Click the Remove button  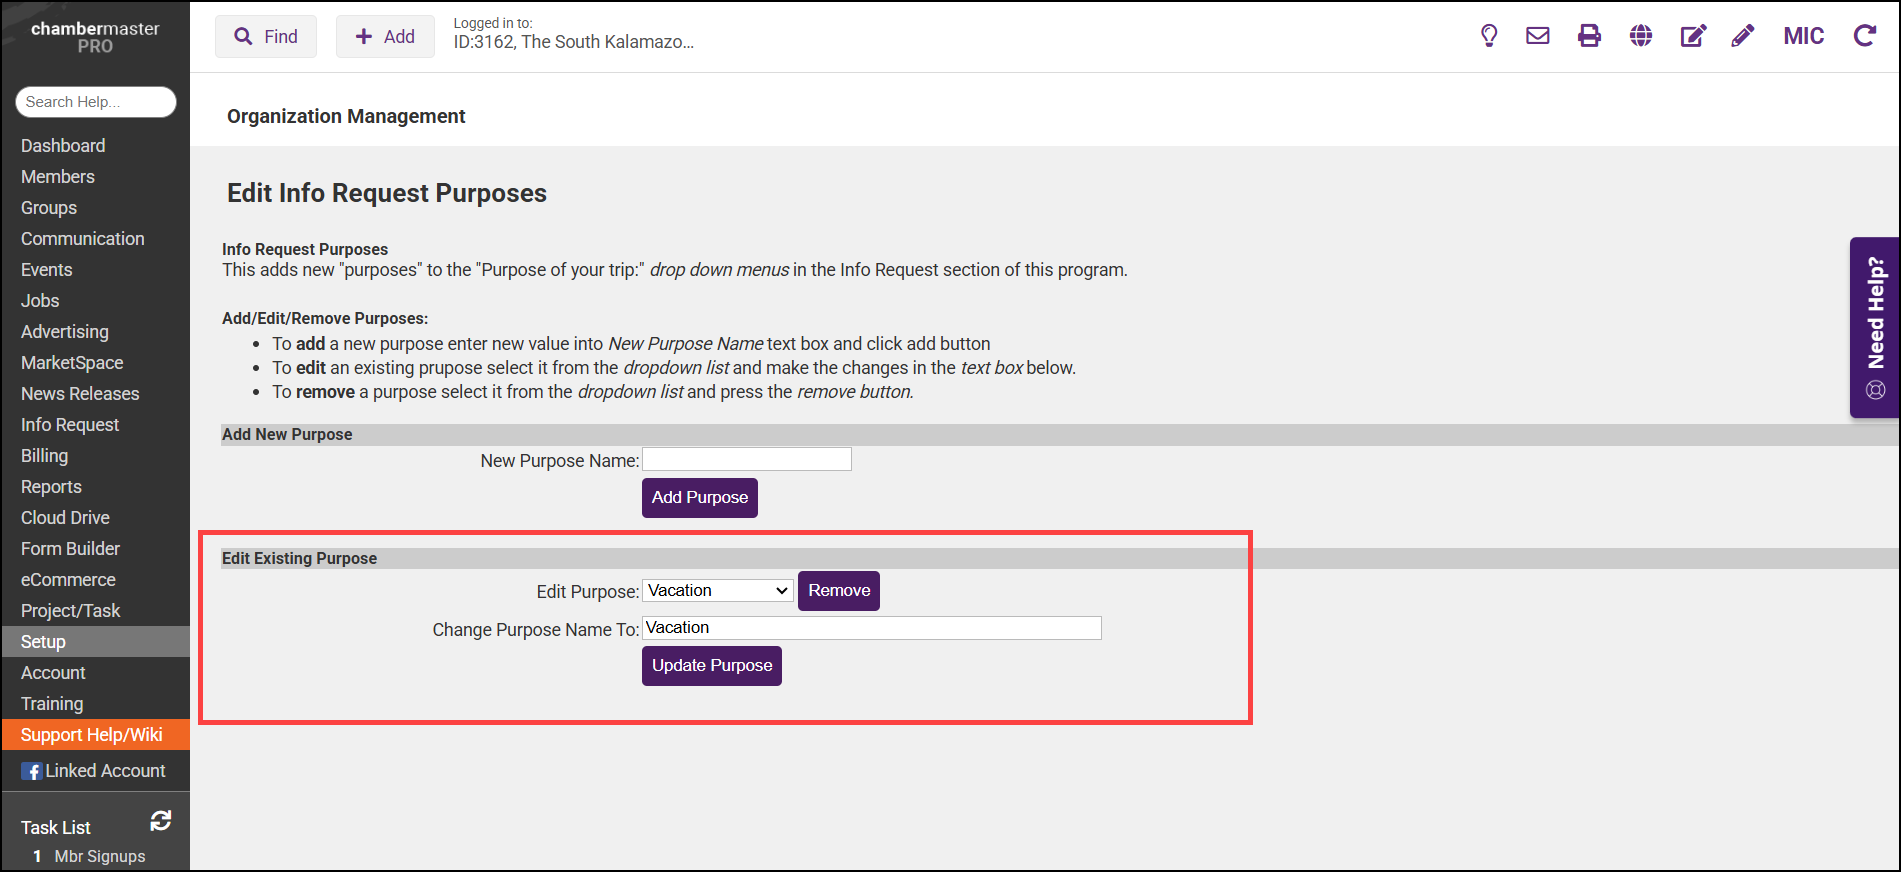point(838,591)
